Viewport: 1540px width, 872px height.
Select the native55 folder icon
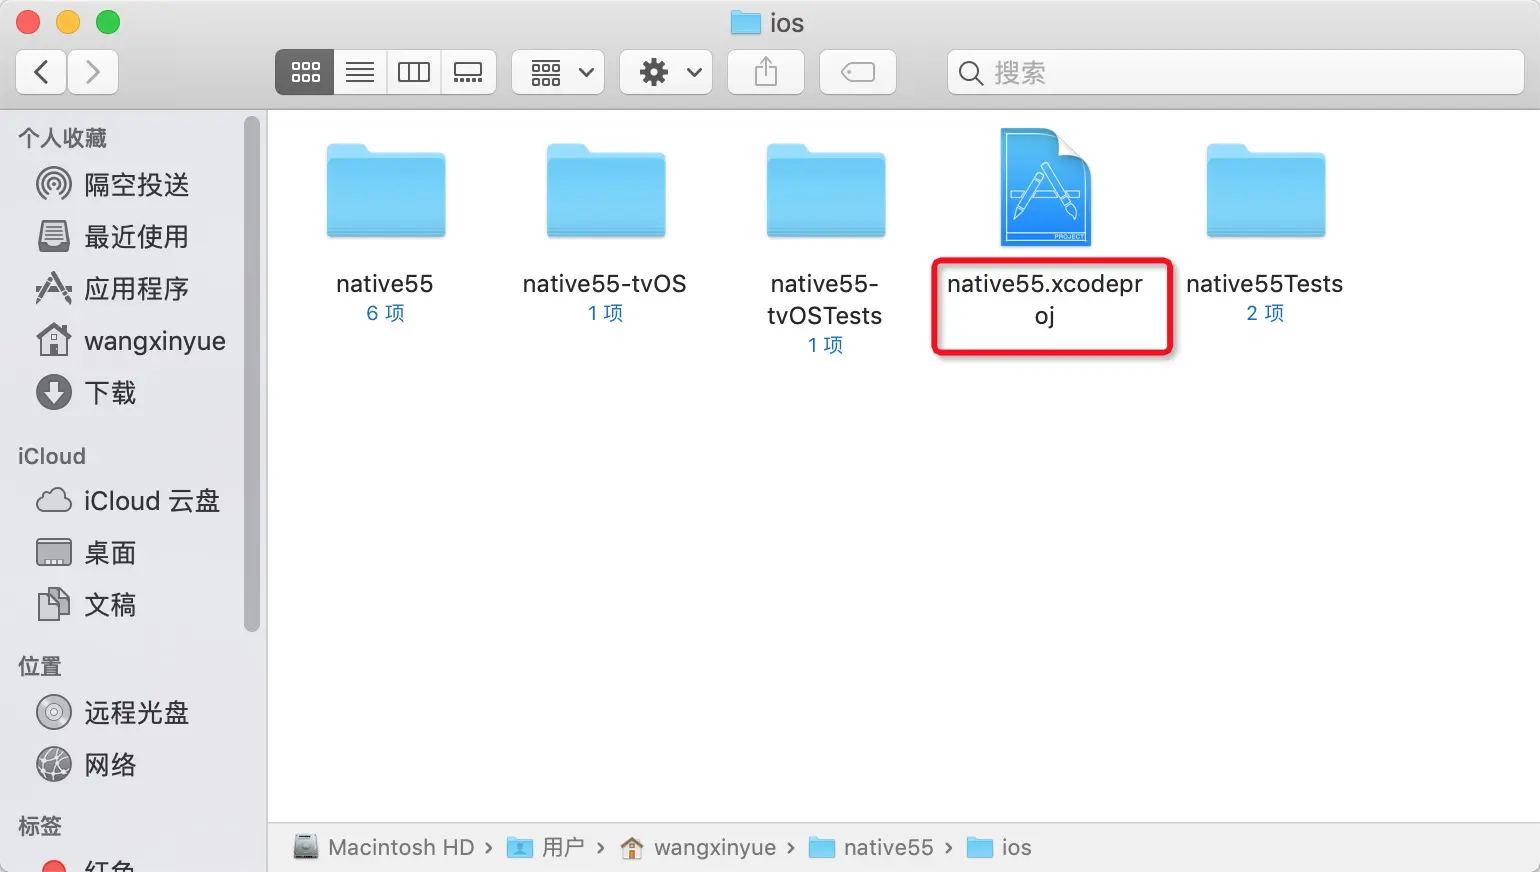385,190
